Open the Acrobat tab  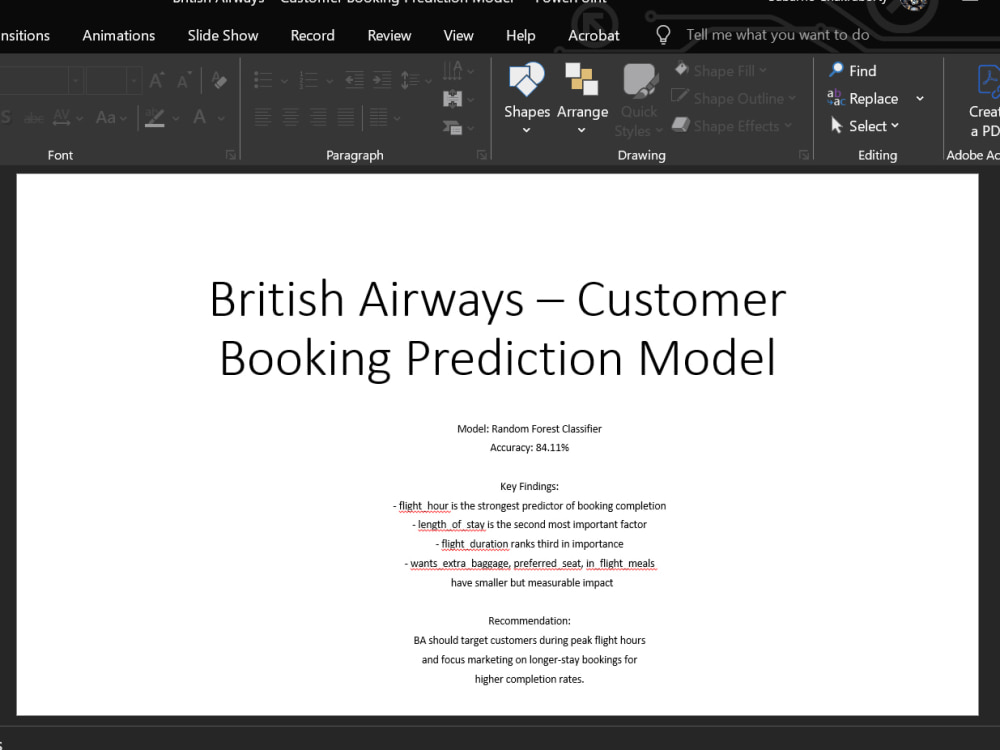(594, 36)
